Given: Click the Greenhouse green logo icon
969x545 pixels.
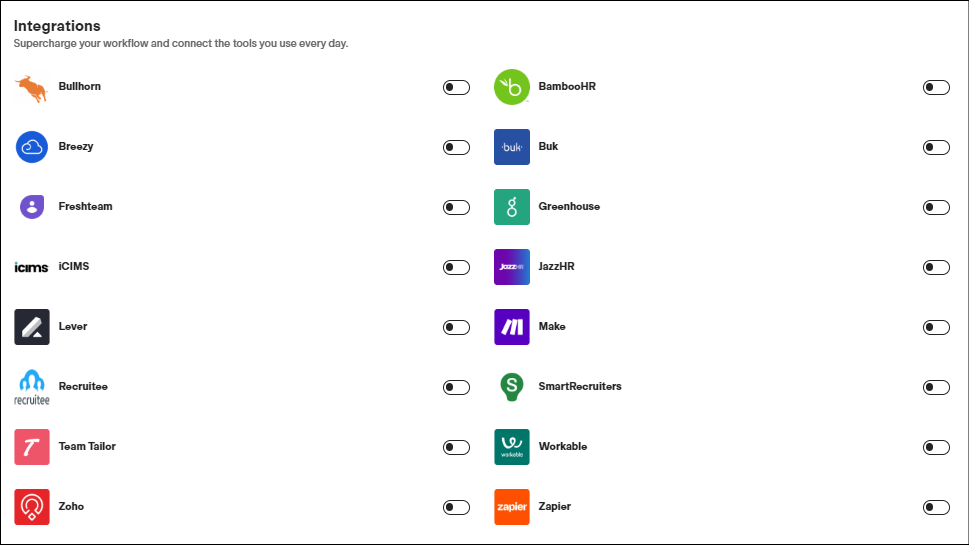Looking at the screenshot, I should 512,207.
